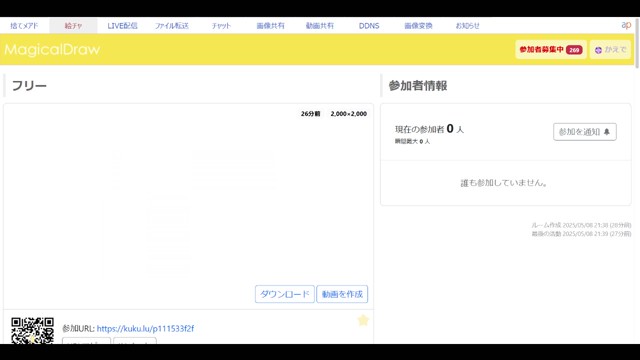The height and width of the screenshot is (360, 640).
Task: Open the かえで user button
Action: coord(610,50)
